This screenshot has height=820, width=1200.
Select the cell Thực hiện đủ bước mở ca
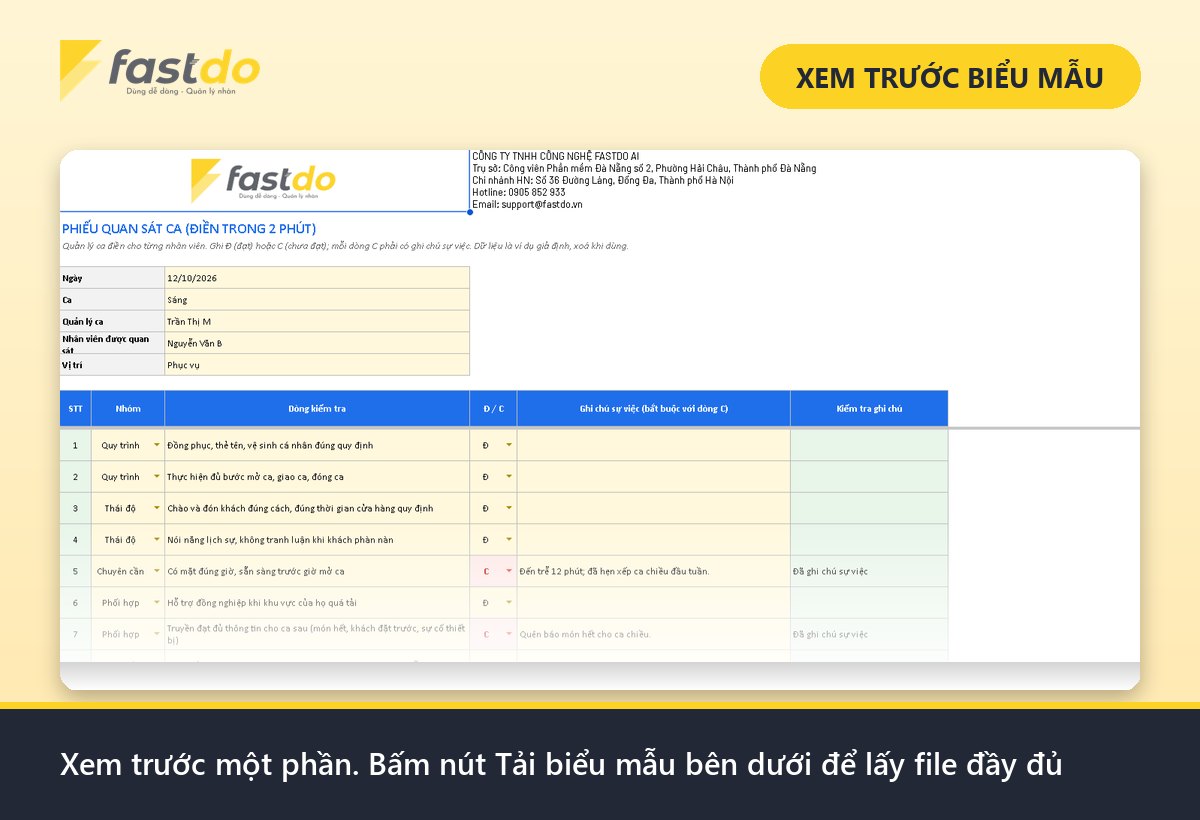pos(317,477)
